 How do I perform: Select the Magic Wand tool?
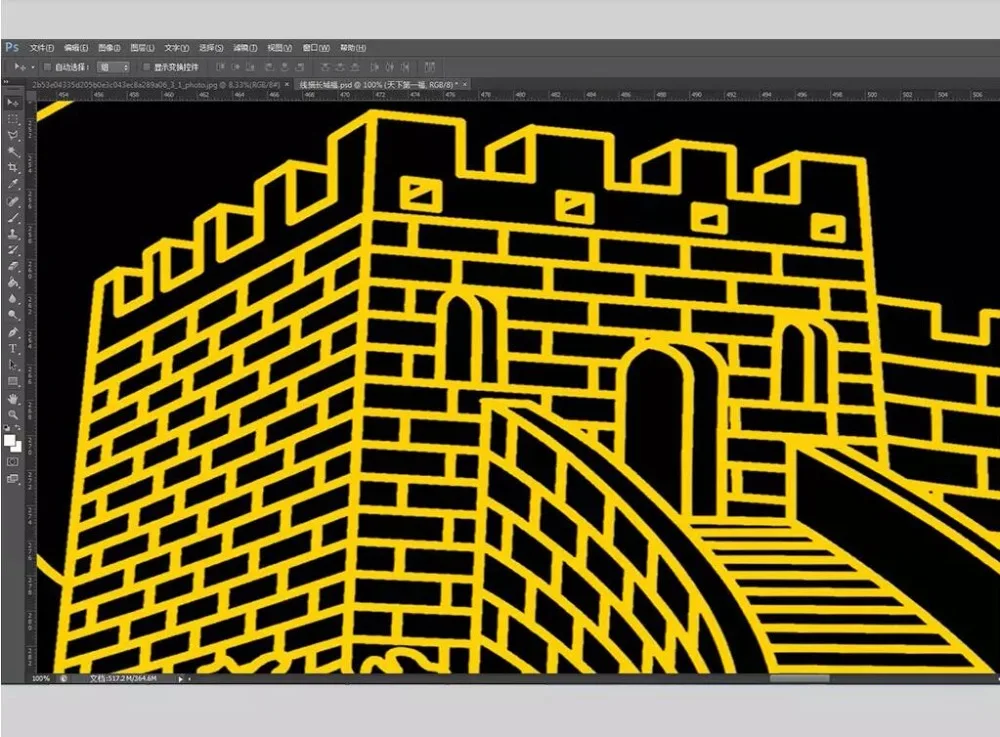(13, 152)
